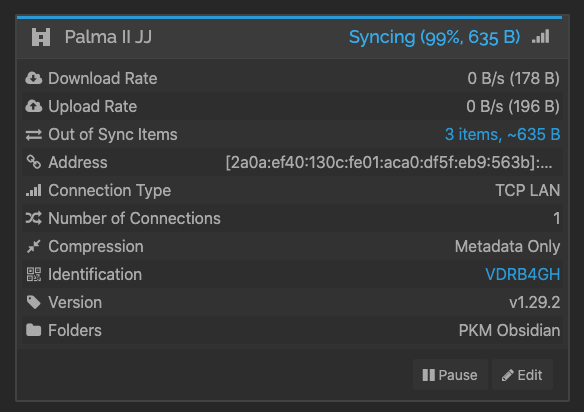The height and width of the screenshot is (412, 584).
Task: Click the Syncing (99%, 635 B) status
Action: [x=434, y=37]
